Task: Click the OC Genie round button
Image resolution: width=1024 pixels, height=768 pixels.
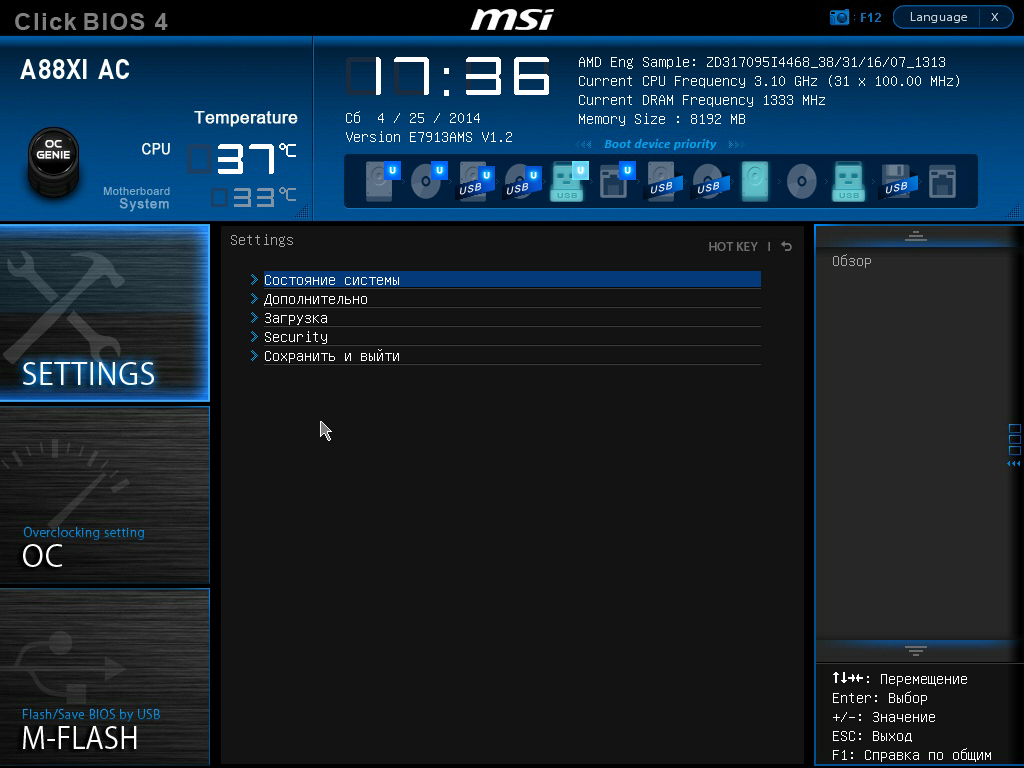Action: click(54, 162)
